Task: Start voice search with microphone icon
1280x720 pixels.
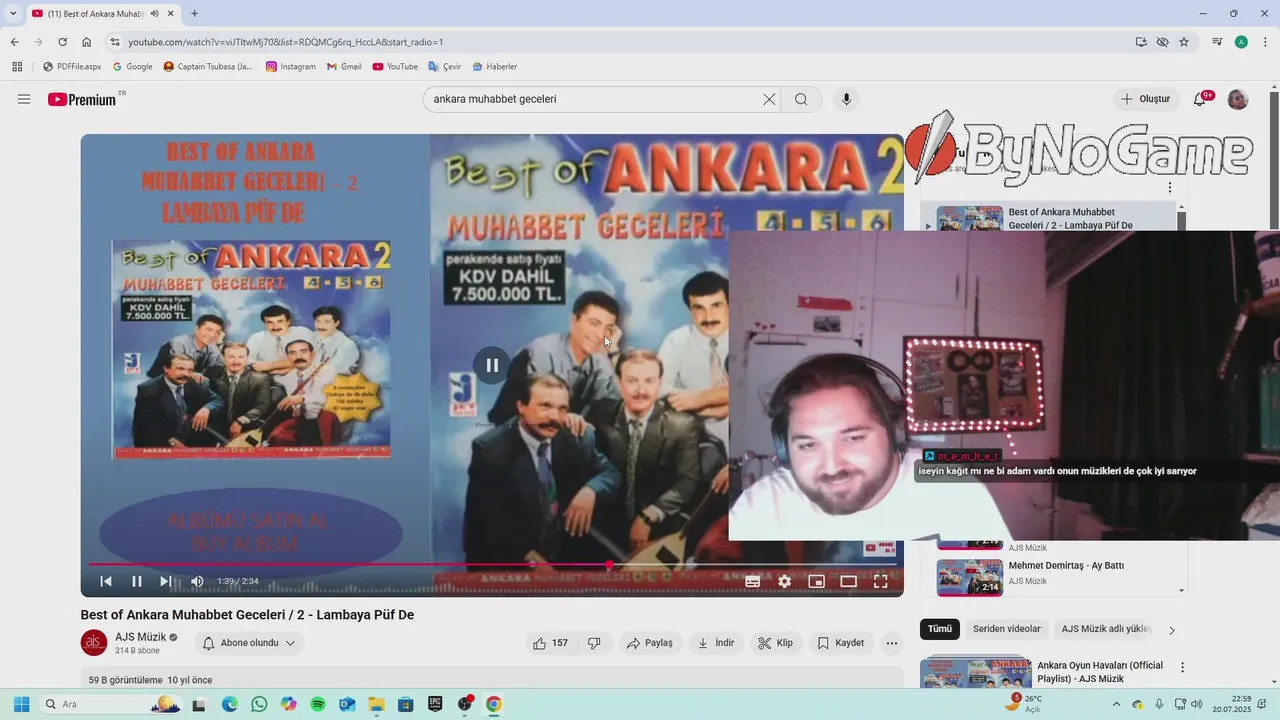Action: 846,99
